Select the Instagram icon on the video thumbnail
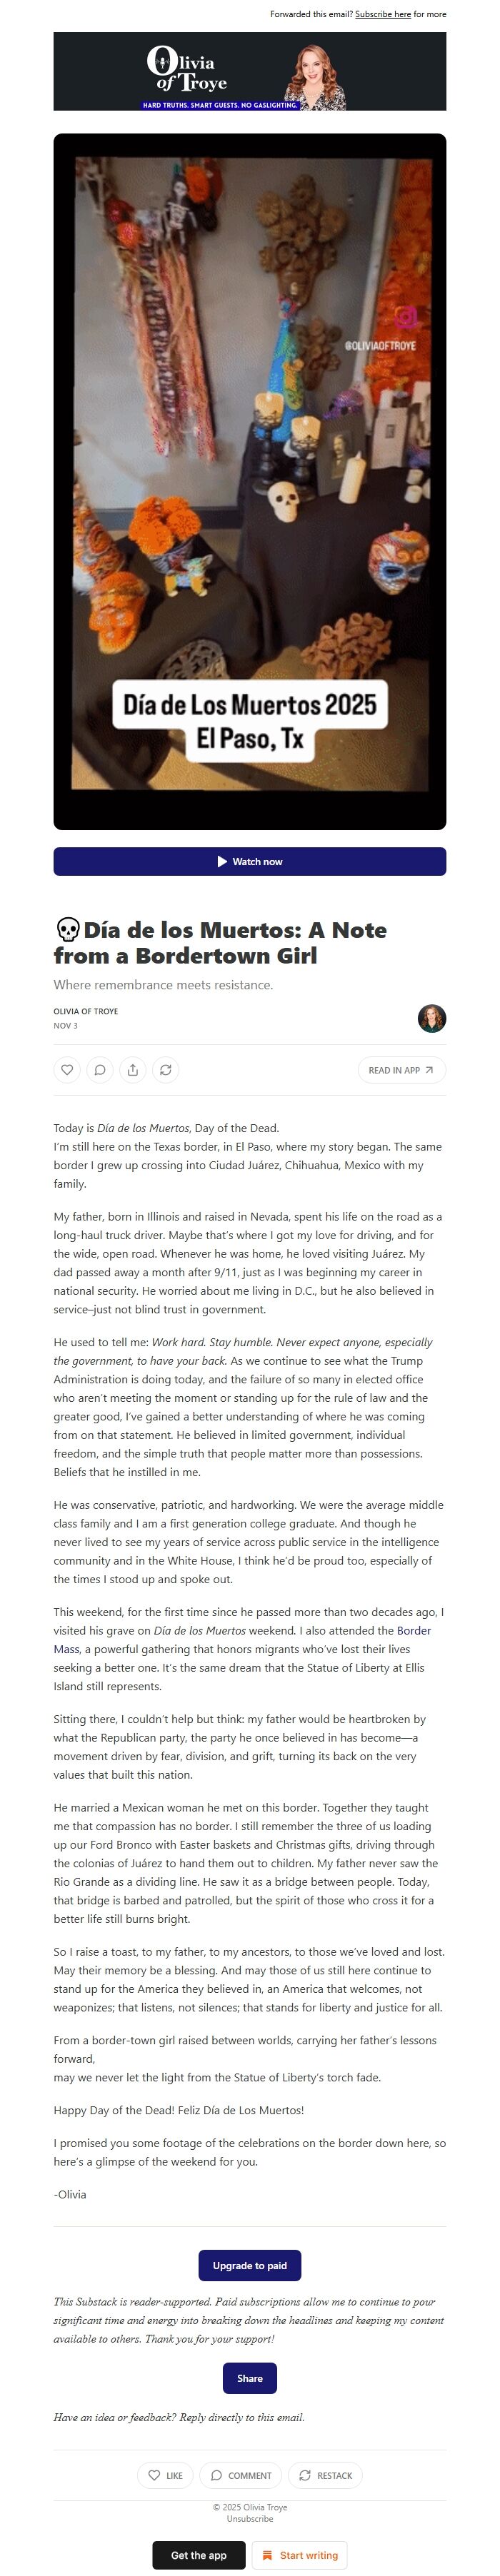The image size is (500, 2576). 406,317
